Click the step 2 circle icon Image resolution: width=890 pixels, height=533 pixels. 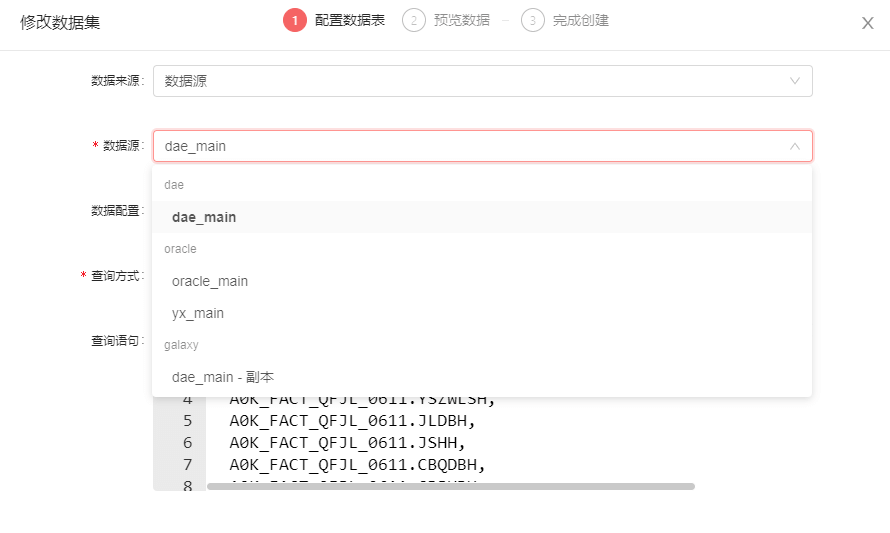[x=414, y=20]
